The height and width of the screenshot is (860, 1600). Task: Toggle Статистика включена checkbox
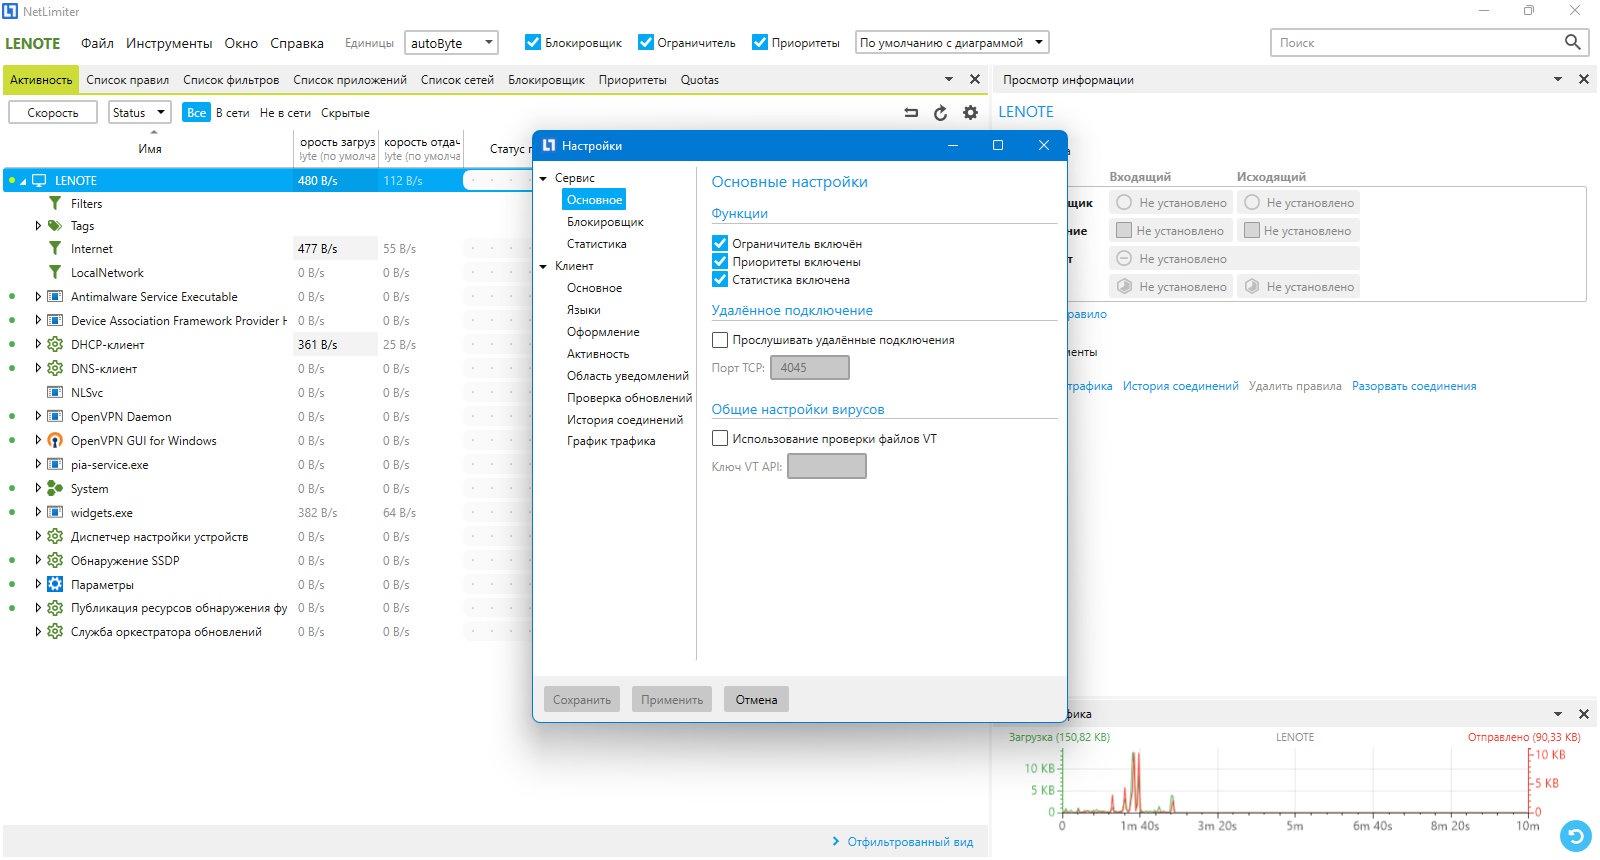[719, 279]
